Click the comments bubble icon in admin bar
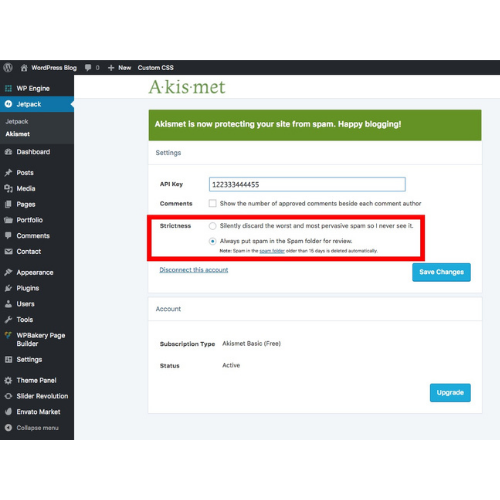Screen dimensions: 500x500 click(88, 68)
